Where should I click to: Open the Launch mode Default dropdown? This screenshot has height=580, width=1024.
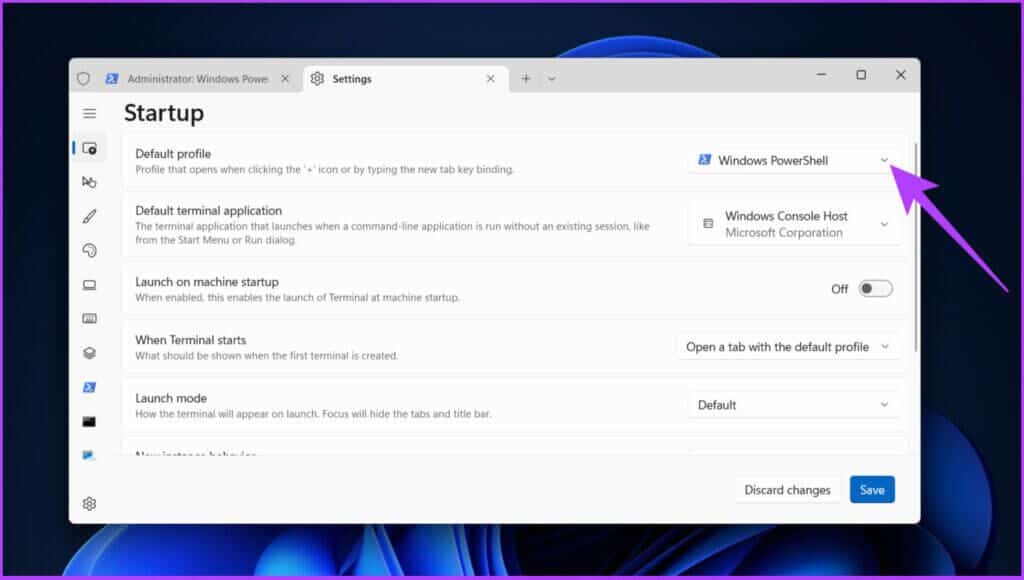(794, 405)
